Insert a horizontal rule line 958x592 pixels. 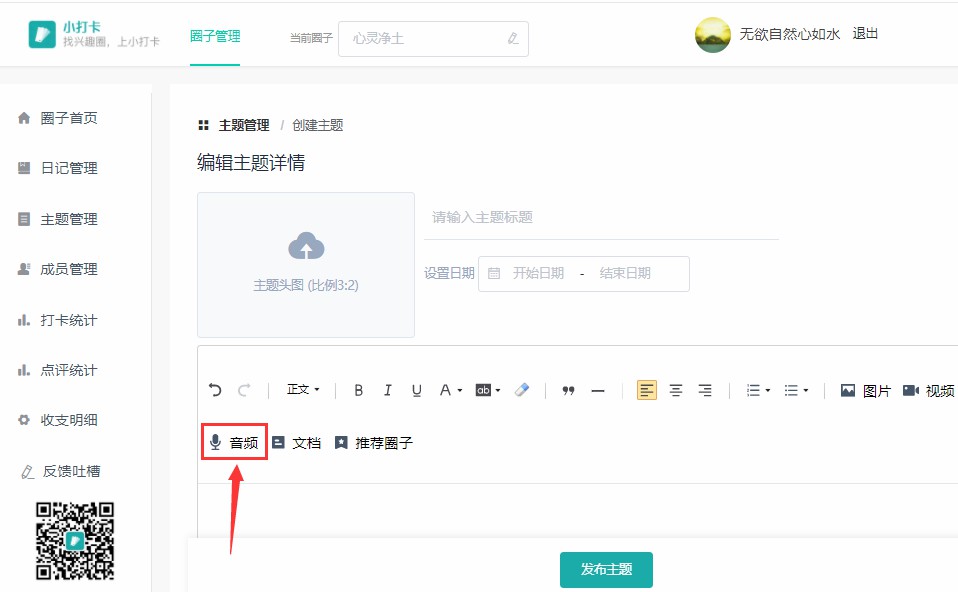click(598, 390)
